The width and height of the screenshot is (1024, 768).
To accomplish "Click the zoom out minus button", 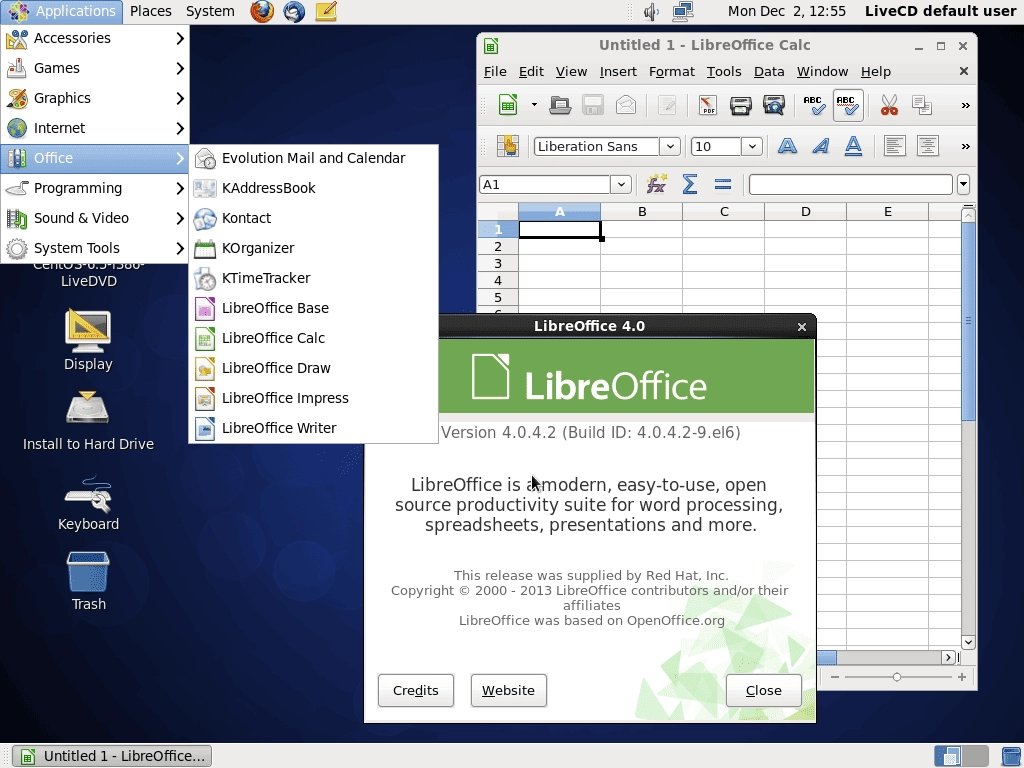I will tap(835, 677).
